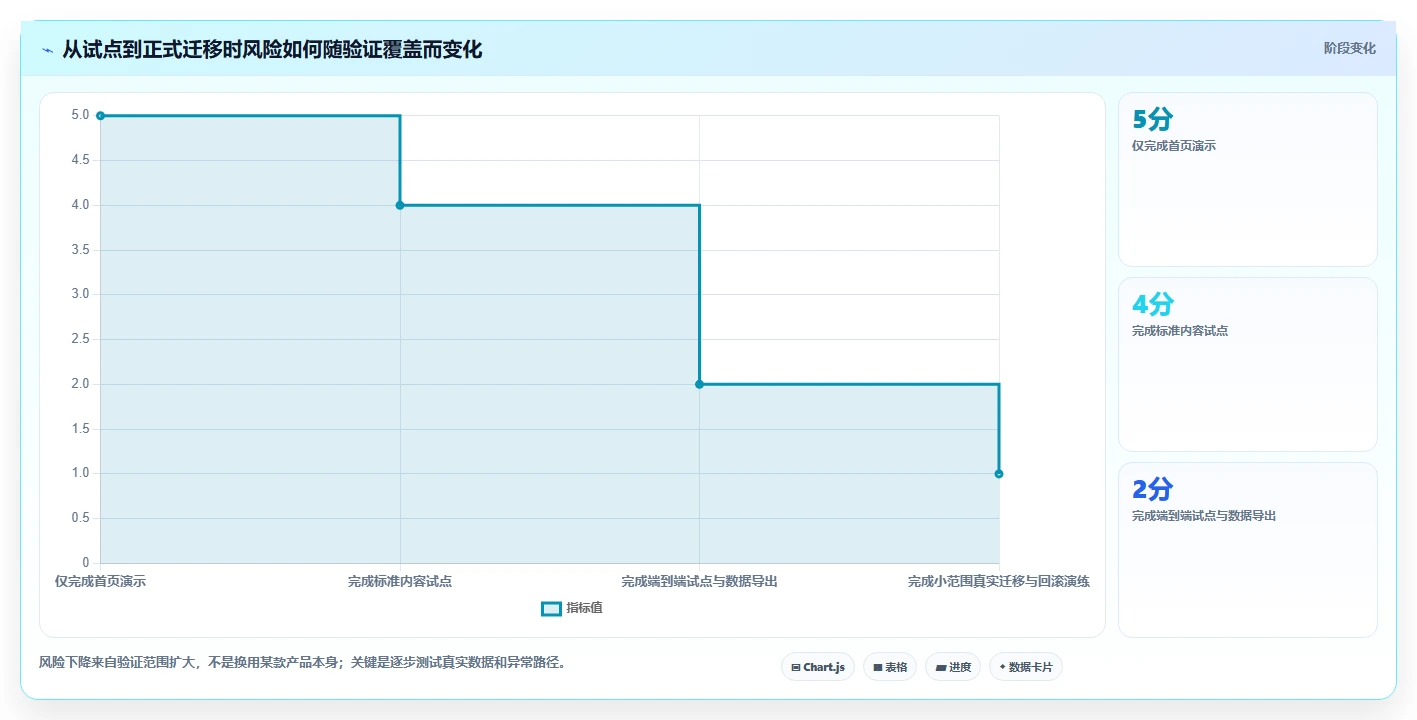Viewport: 1417px width, 720px height.
Task: Click y-axis tick label 0.5
Action: pyautogui.click(x=80, y=518)
